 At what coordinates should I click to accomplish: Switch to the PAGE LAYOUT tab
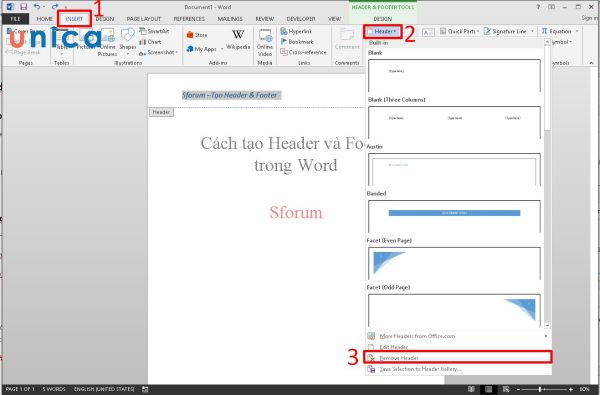click(143, 19)
